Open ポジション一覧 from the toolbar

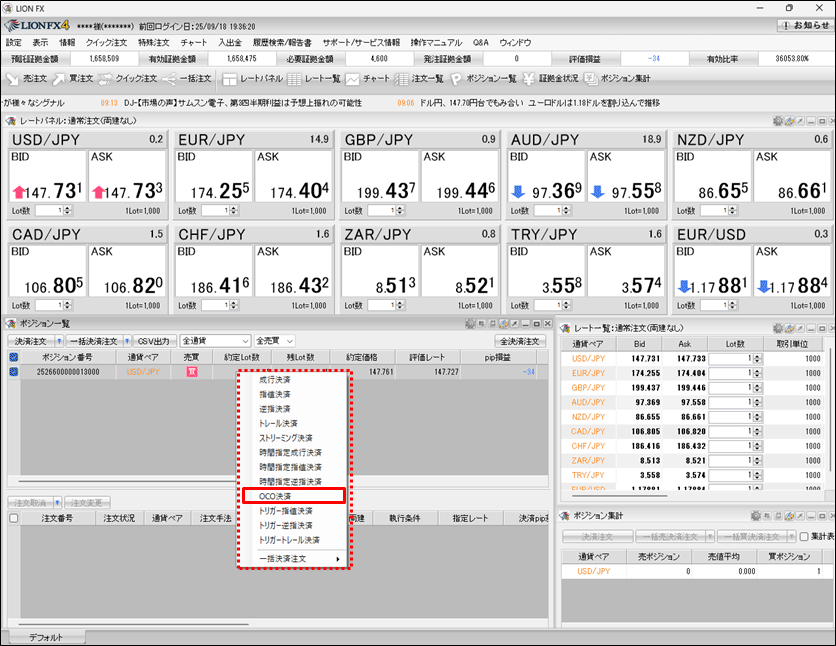click(x=483, y=78)
